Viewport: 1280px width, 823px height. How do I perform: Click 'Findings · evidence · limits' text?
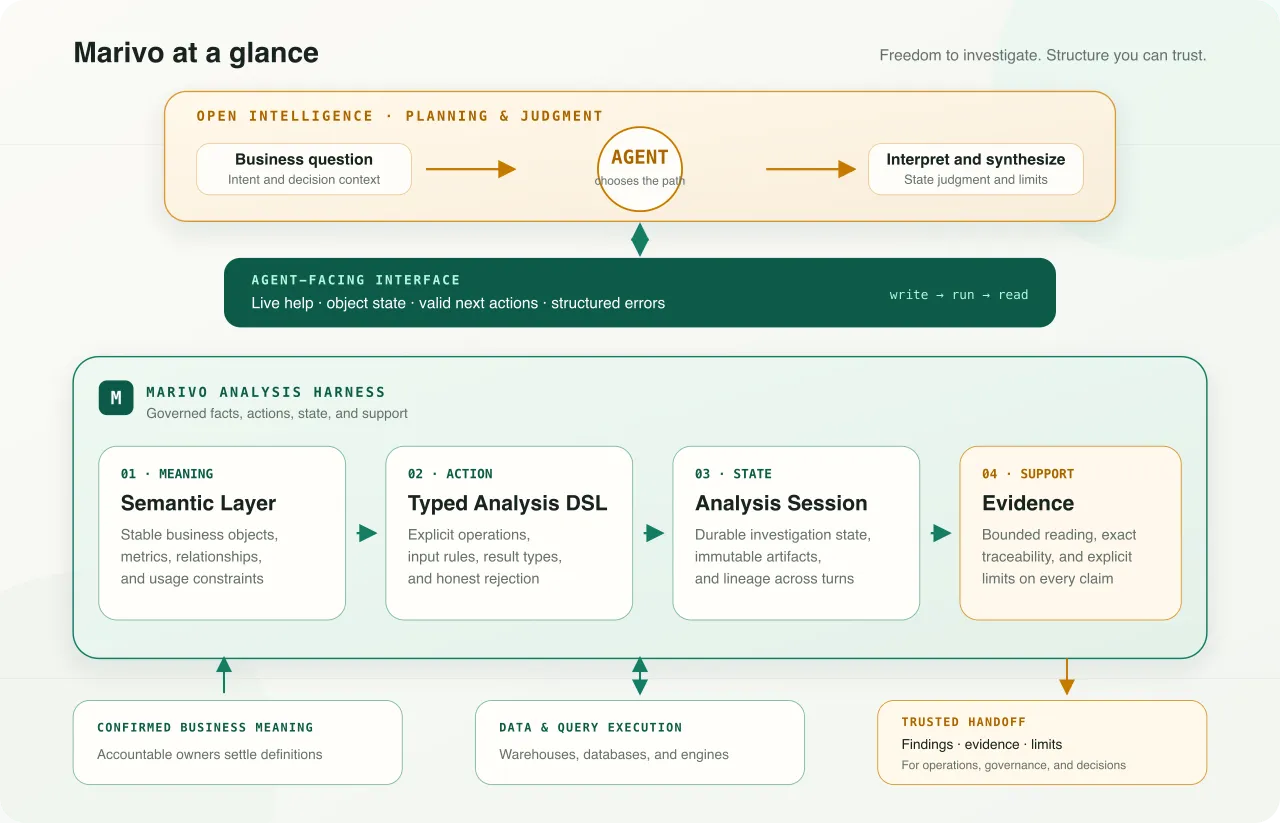click(x=982, y=744)
